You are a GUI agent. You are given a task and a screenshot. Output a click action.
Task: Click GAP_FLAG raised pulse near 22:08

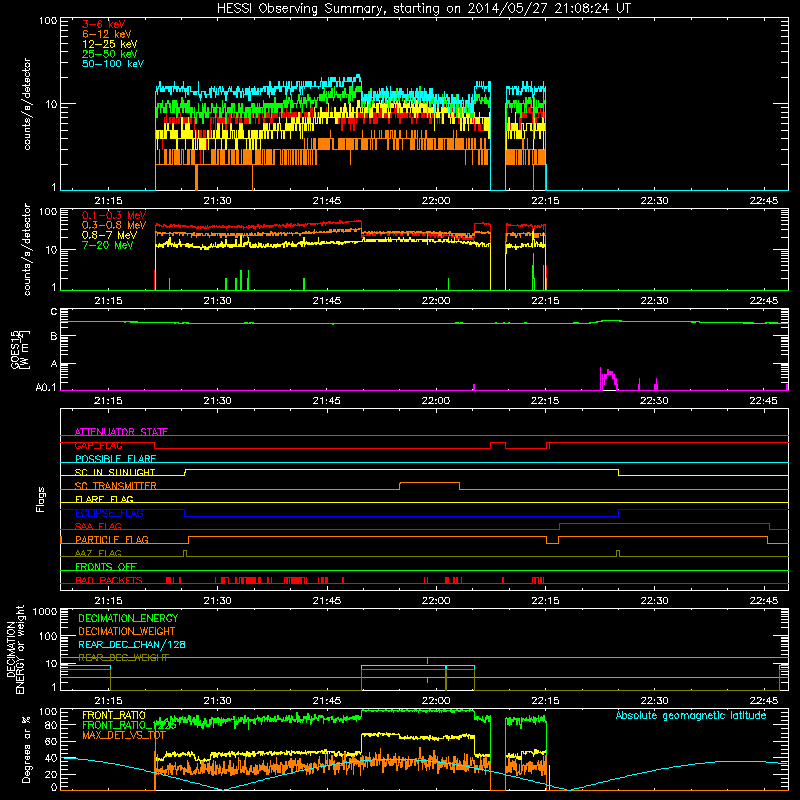(x=498, y=443)
